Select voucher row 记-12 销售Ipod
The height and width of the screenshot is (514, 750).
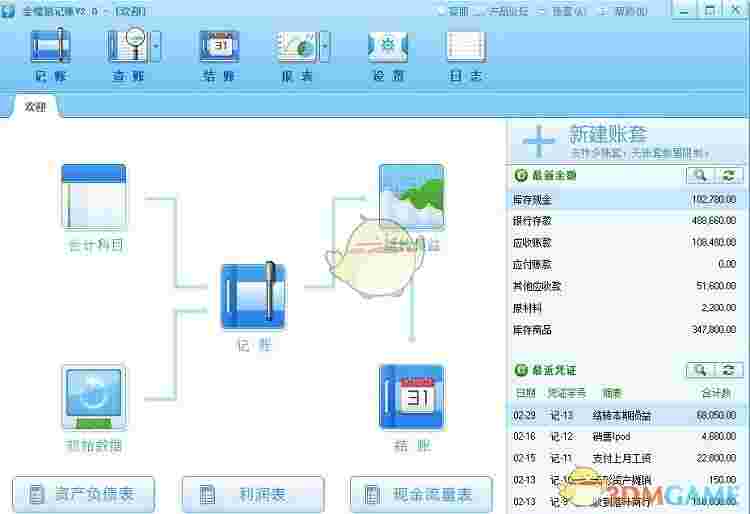[x=626, y=437]
